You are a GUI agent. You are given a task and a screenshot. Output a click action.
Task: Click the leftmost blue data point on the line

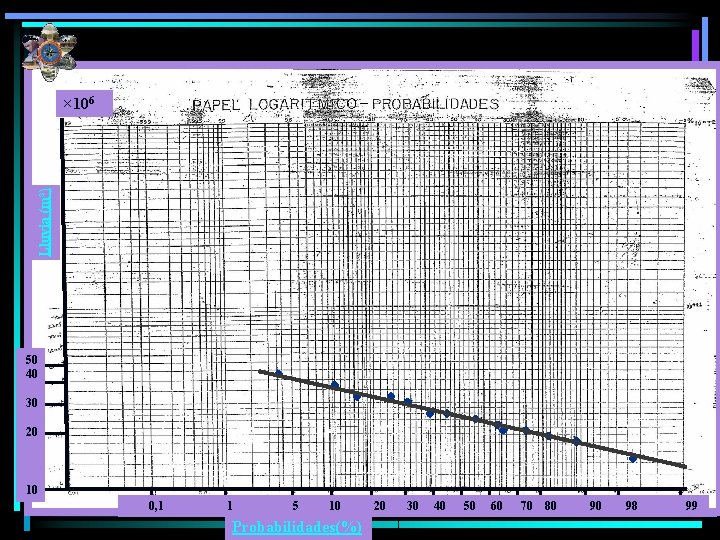(278, 373)
